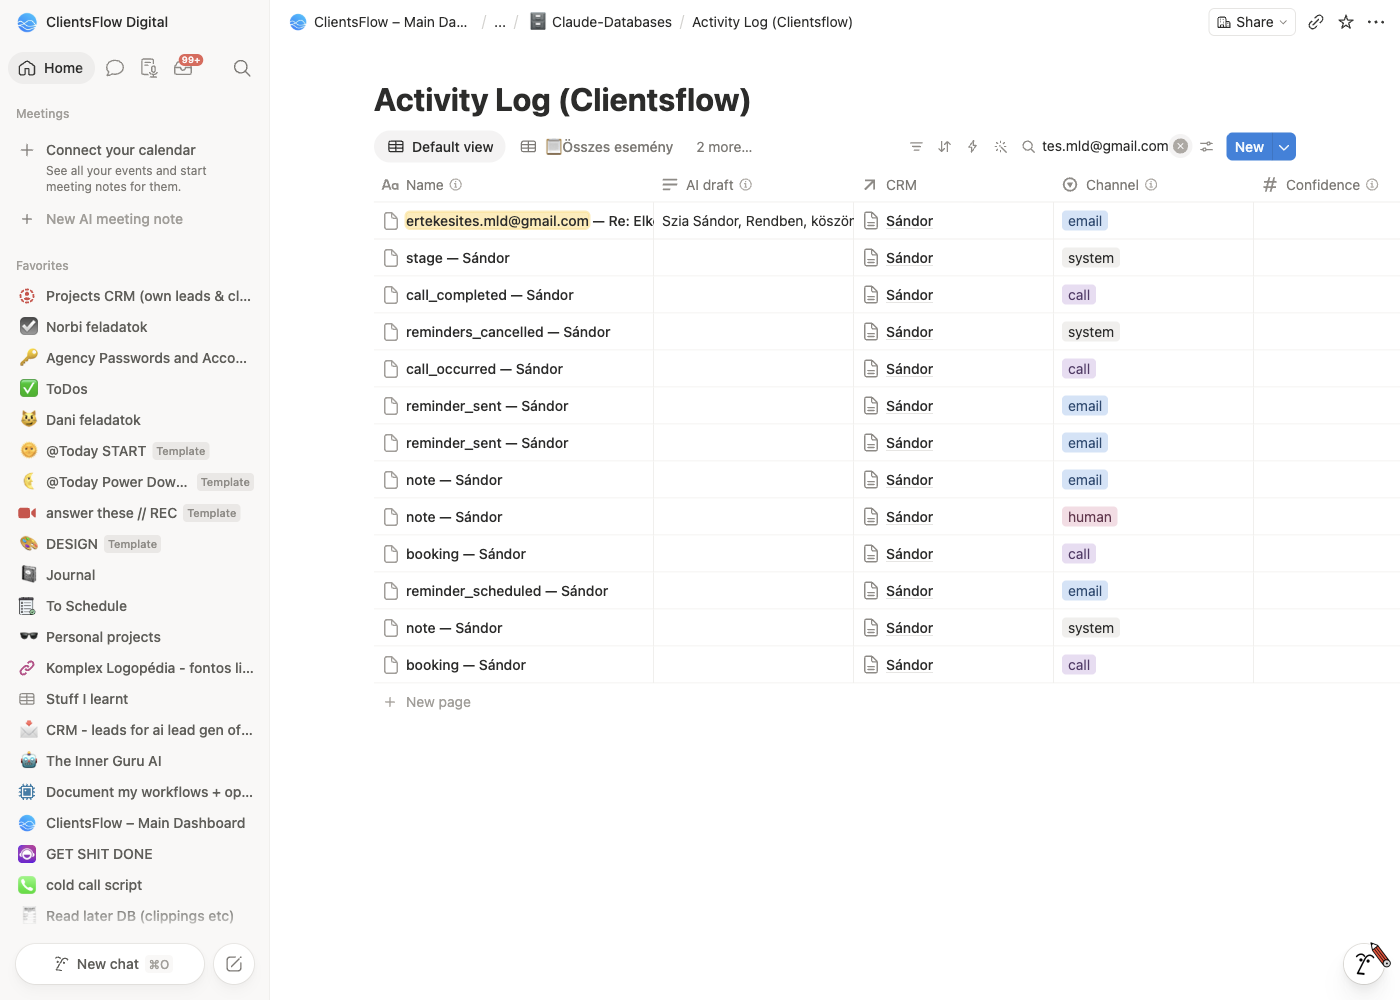Click the Komplex Logopédia link icon

(x=28, y=668)
